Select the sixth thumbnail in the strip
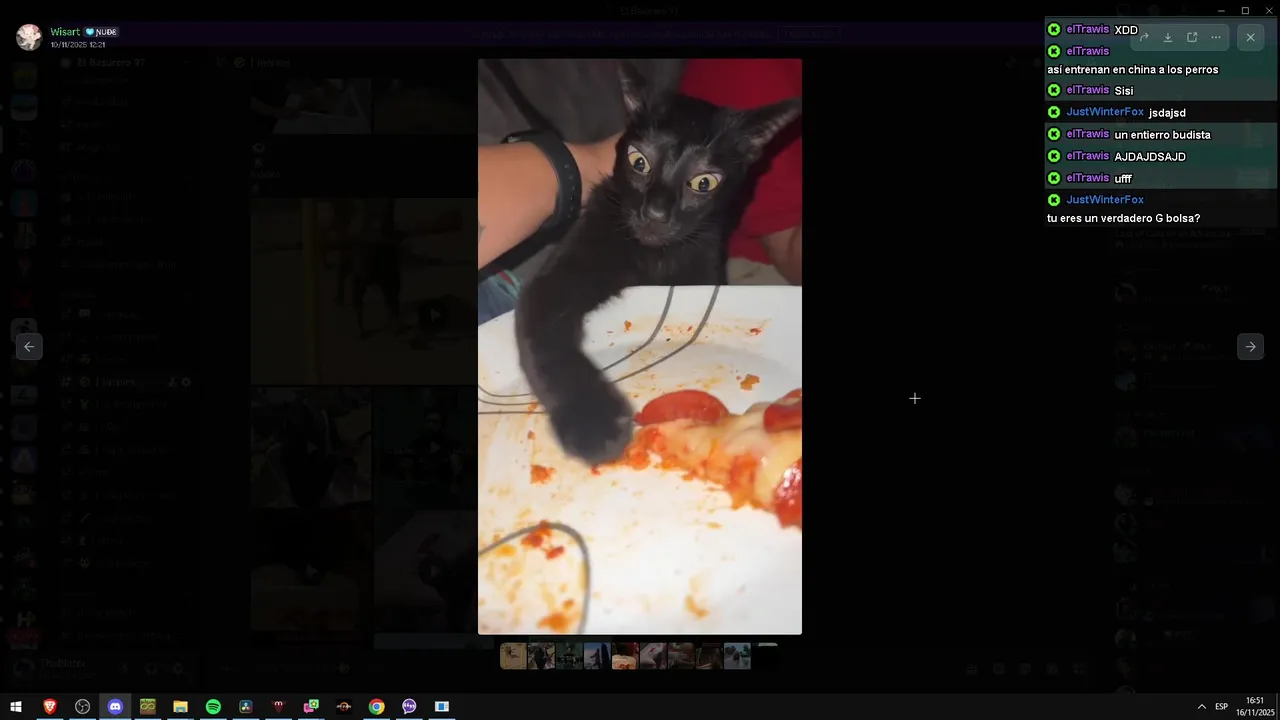 [x=653, y=656]
